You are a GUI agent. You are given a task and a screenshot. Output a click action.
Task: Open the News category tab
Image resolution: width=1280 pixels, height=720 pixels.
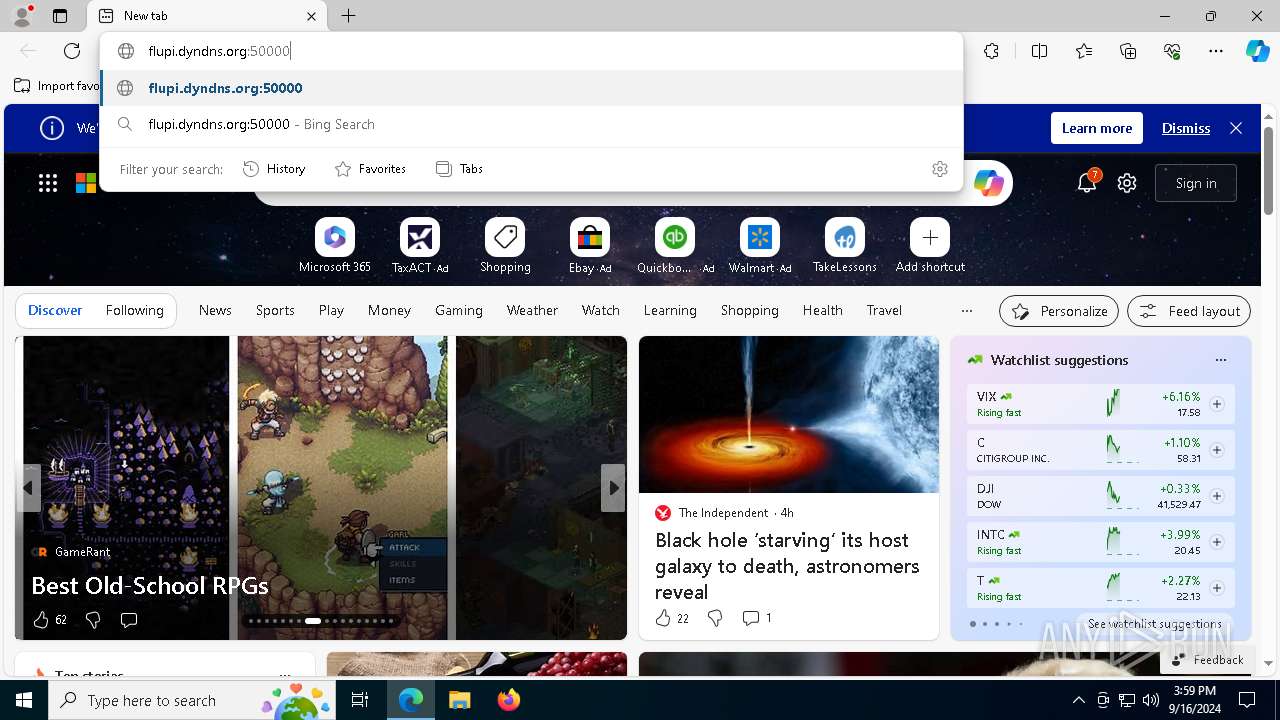coord(215,310)
